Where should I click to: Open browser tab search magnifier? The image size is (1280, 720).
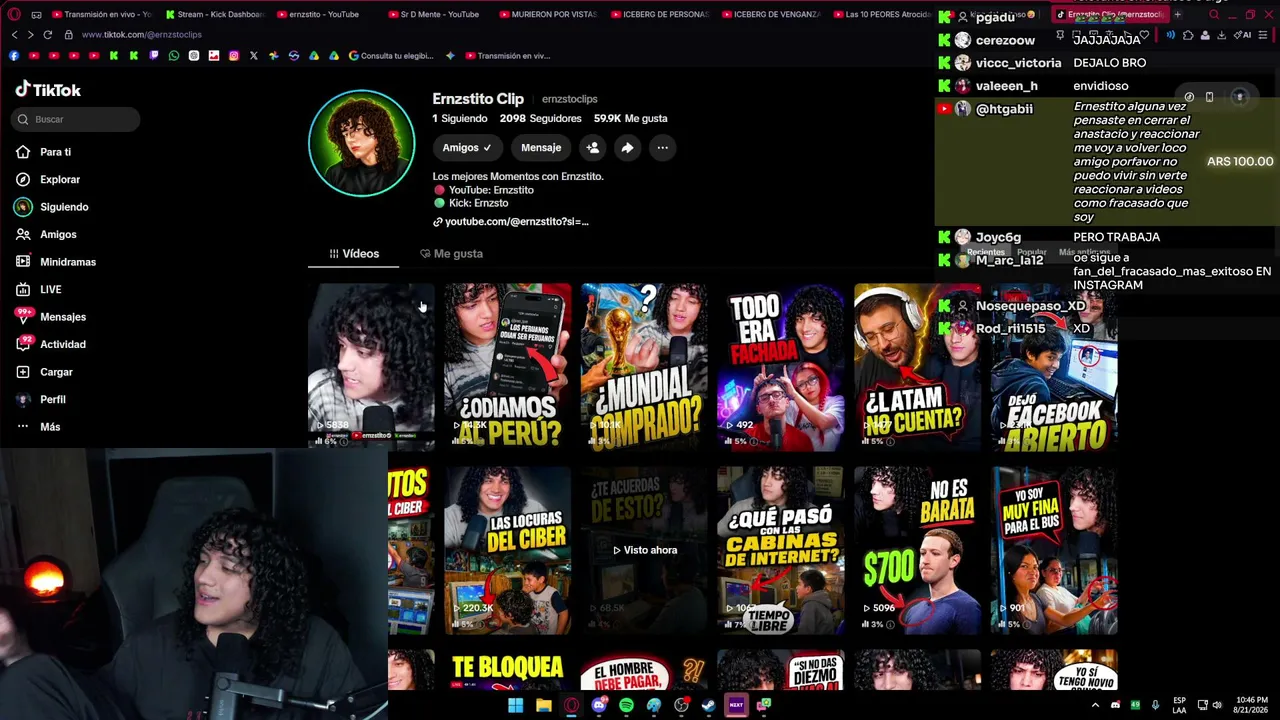pyautogui.click(x=1214, y=15)
